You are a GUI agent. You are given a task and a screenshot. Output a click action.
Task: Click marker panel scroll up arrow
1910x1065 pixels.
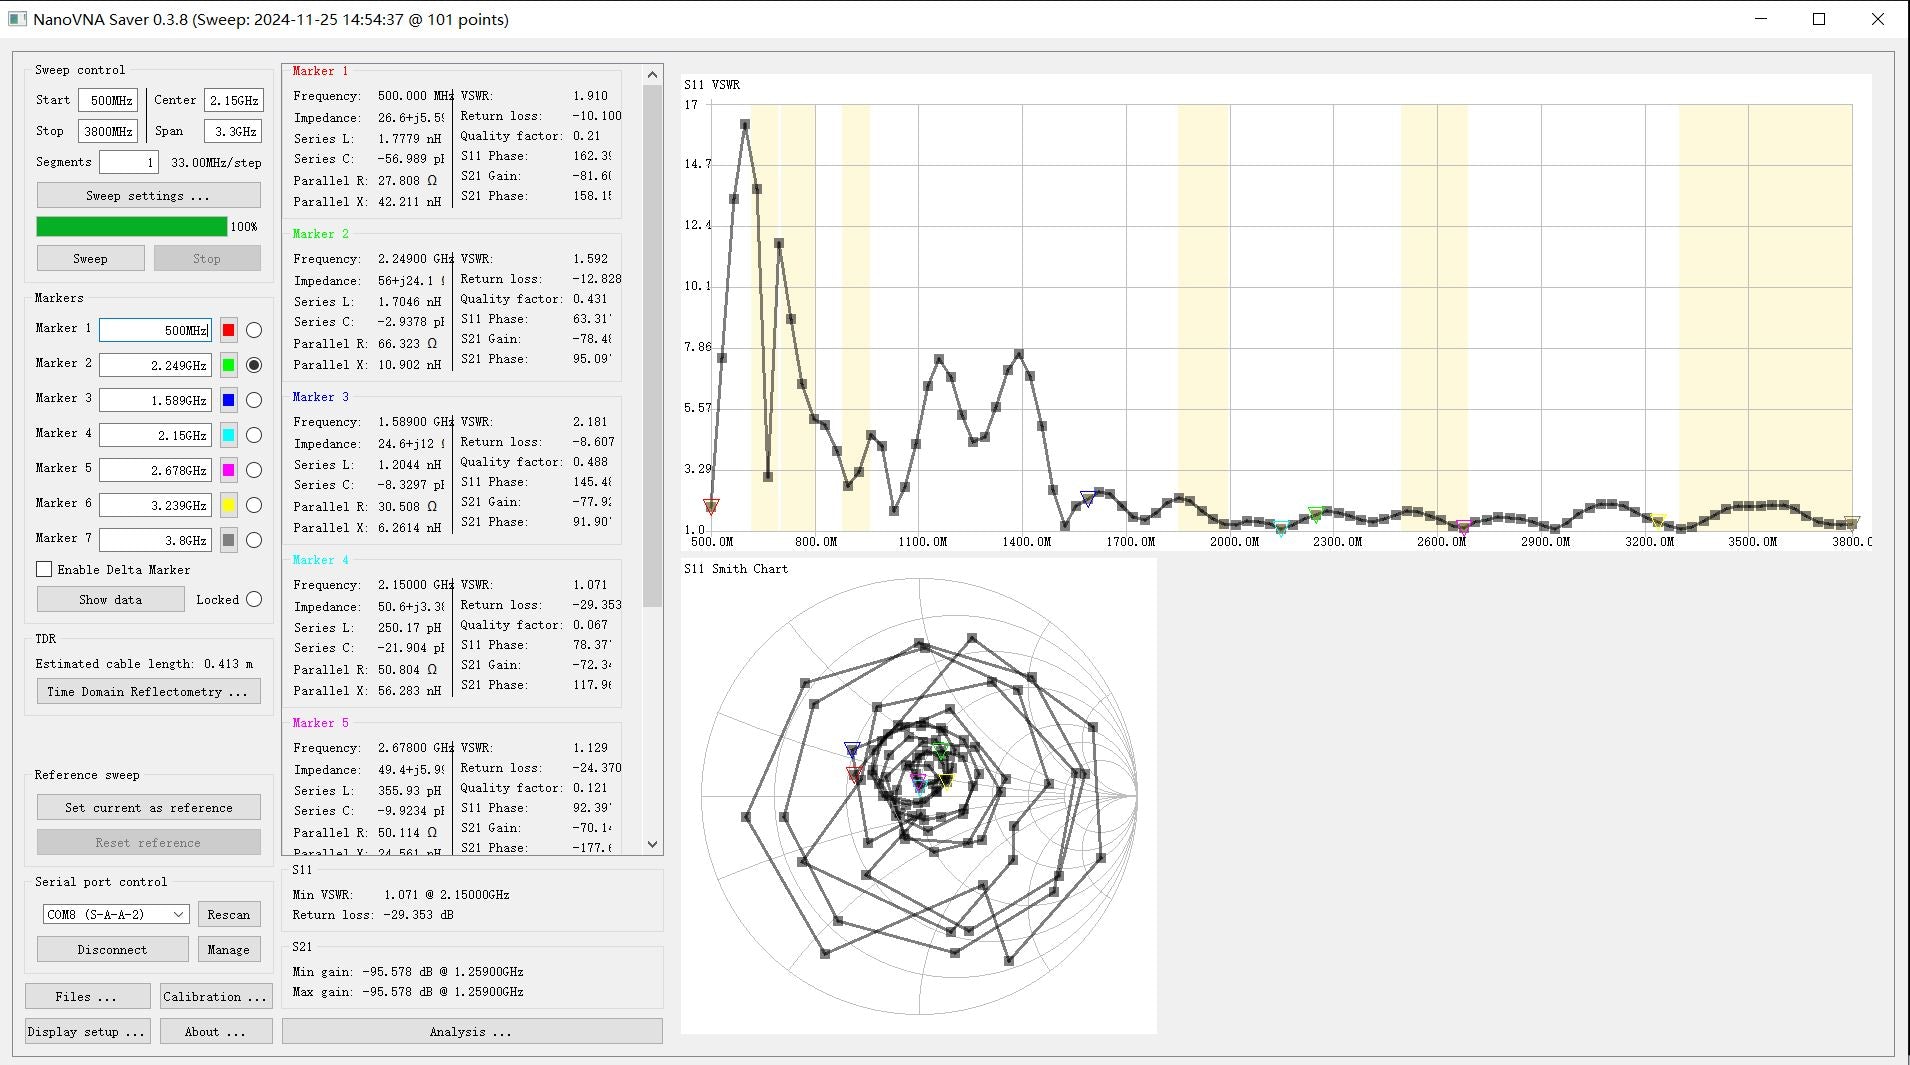pos(653,74)
